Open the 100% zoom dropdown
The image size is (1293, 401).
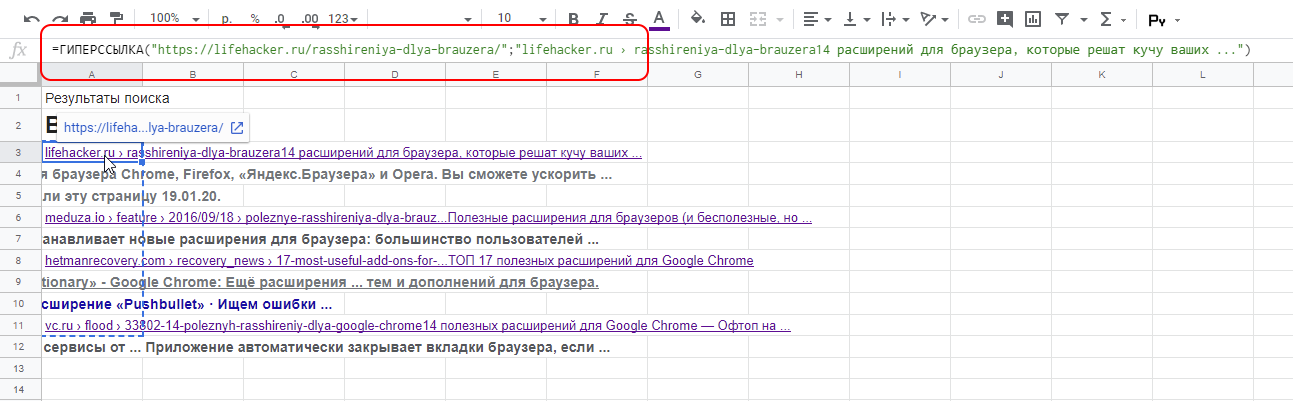coord(173,19)
